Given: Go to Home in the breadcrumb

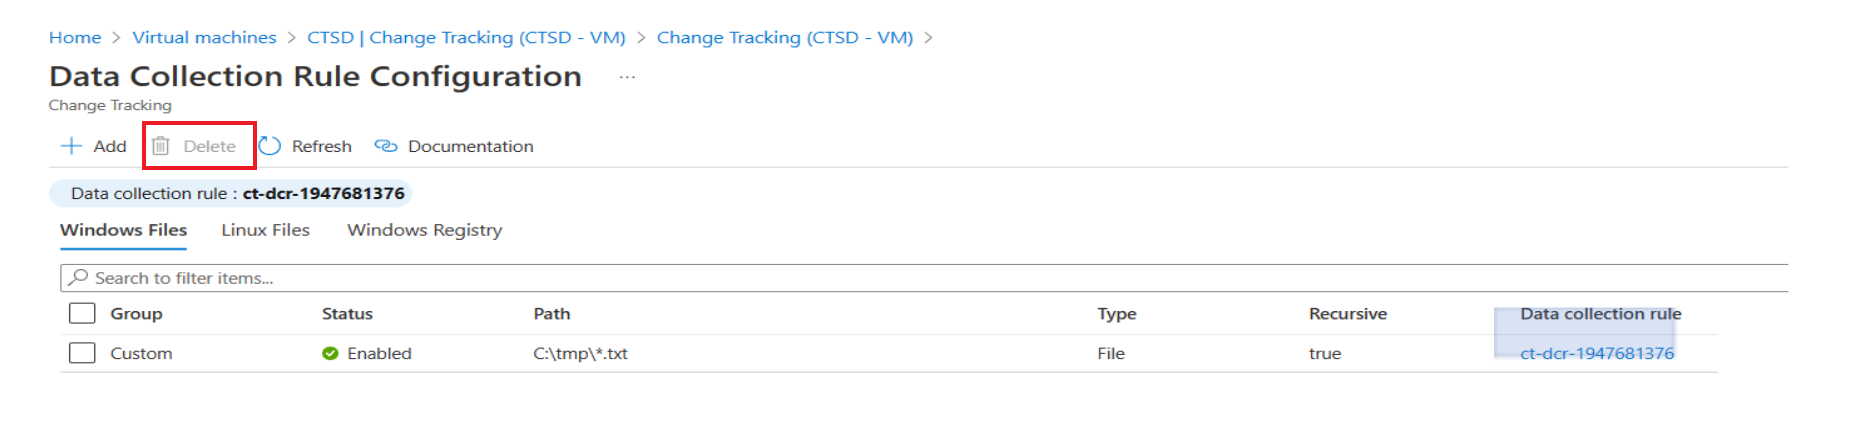Looking at the screenshot, I should pyautogui.click(x=75, y=37).
